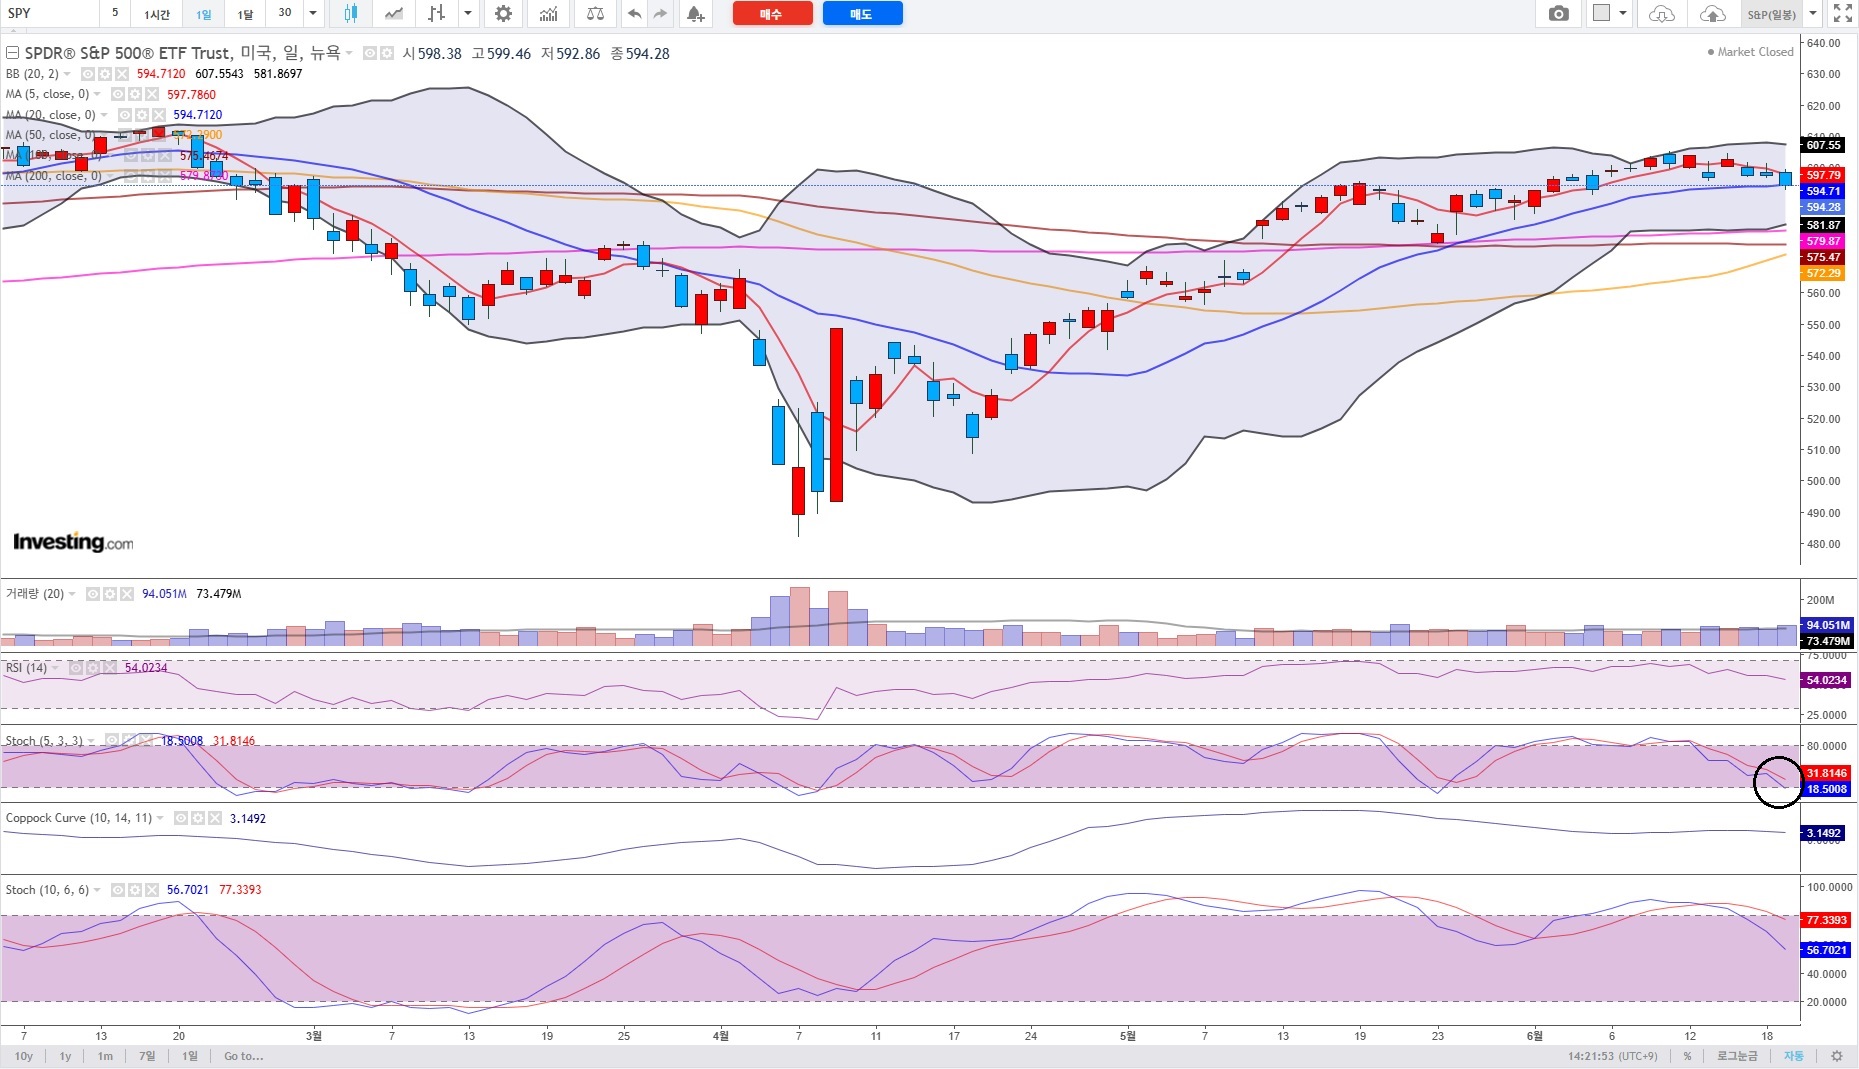Redo chart action arrow
This screenshot has height=1069, width=1859.
[660, 14]
